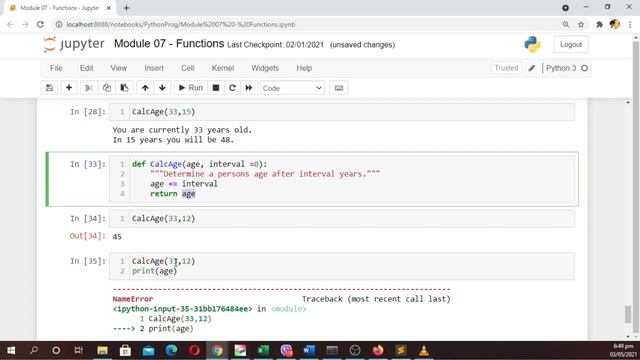The image size is (640, 360).
Task: Restart the kernel icon
Action: coord(232,88)
